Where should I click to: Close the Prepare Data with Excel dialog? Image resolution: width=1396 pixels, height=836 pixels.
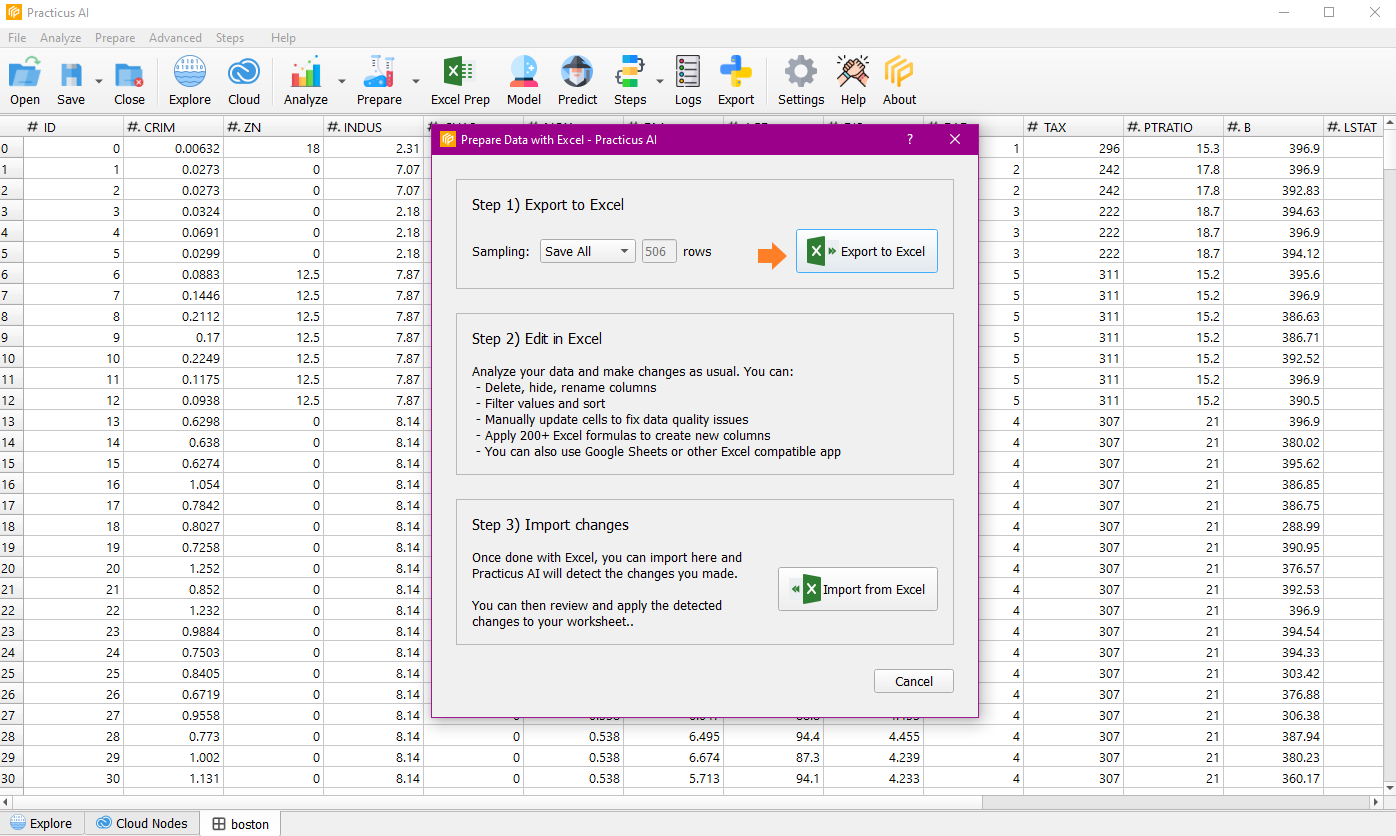[955, 139]
